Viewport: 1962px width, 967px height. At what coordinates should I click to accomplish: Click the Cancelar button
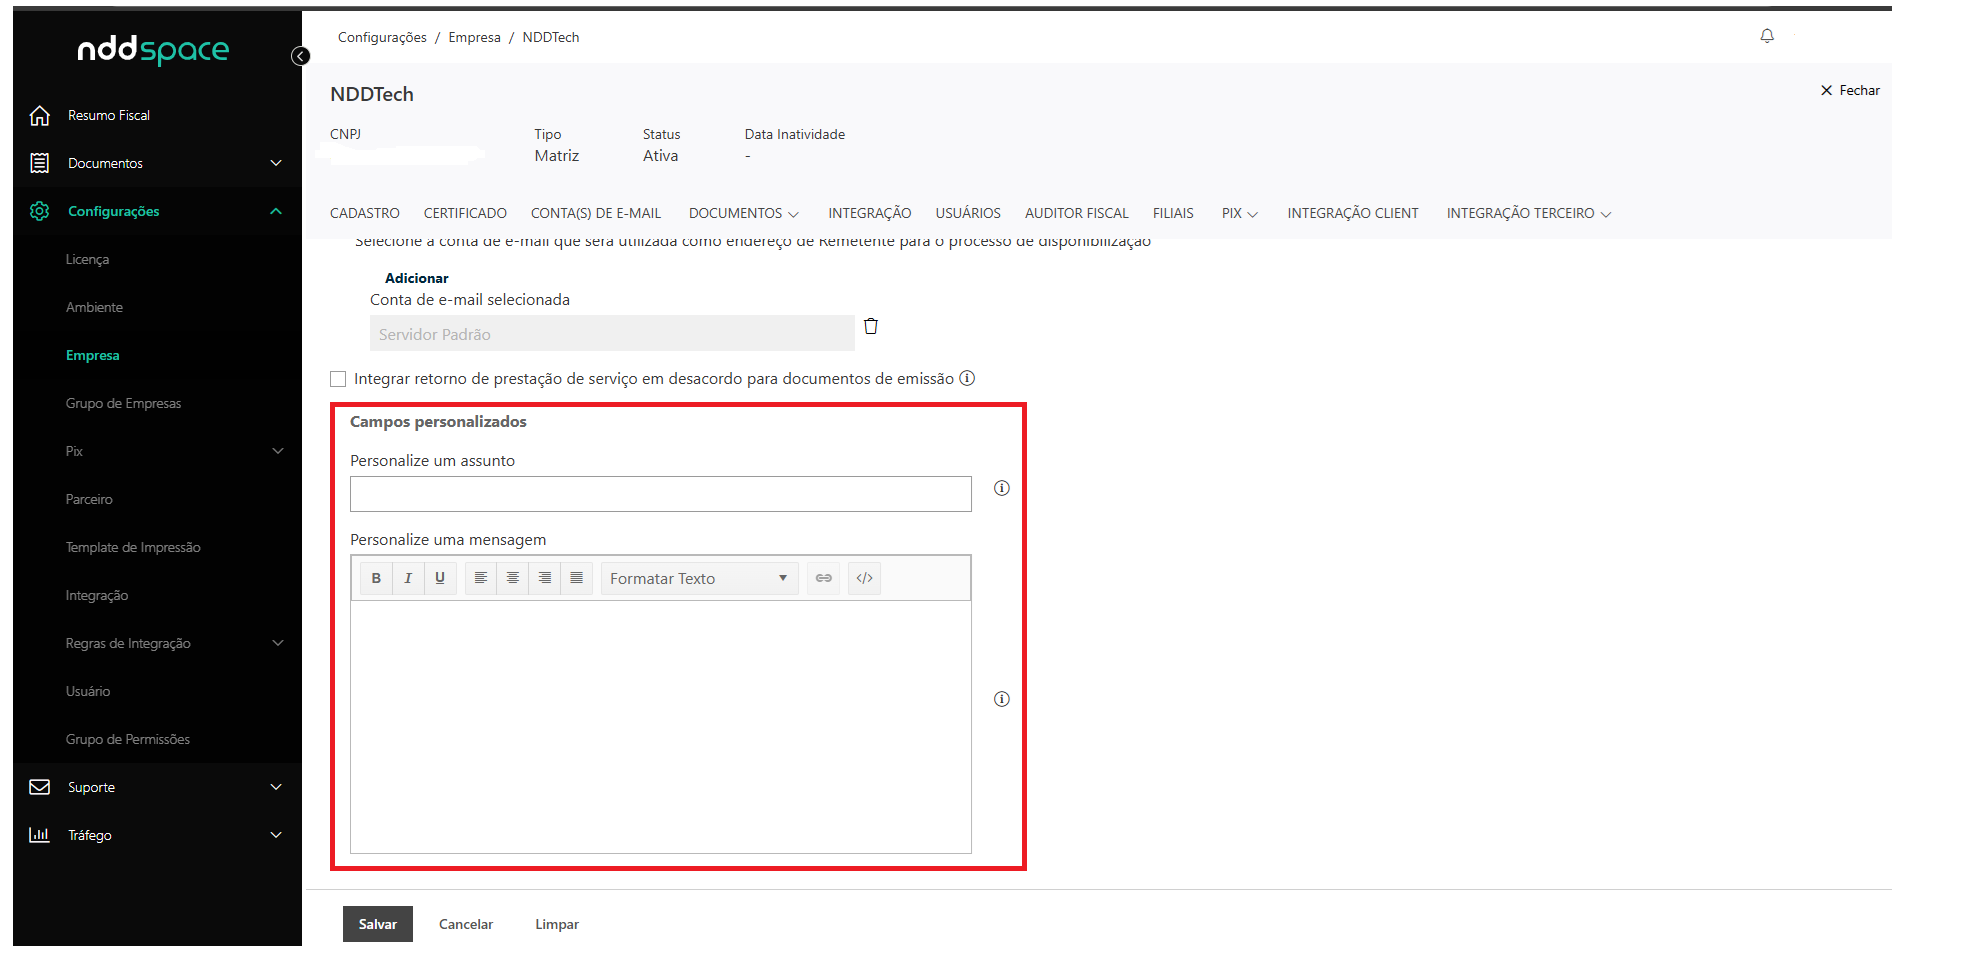pos(466,924)
